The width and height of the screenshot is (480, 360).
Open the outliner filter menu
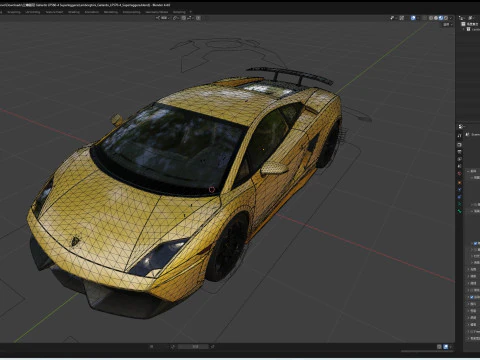tap(472, 18)
